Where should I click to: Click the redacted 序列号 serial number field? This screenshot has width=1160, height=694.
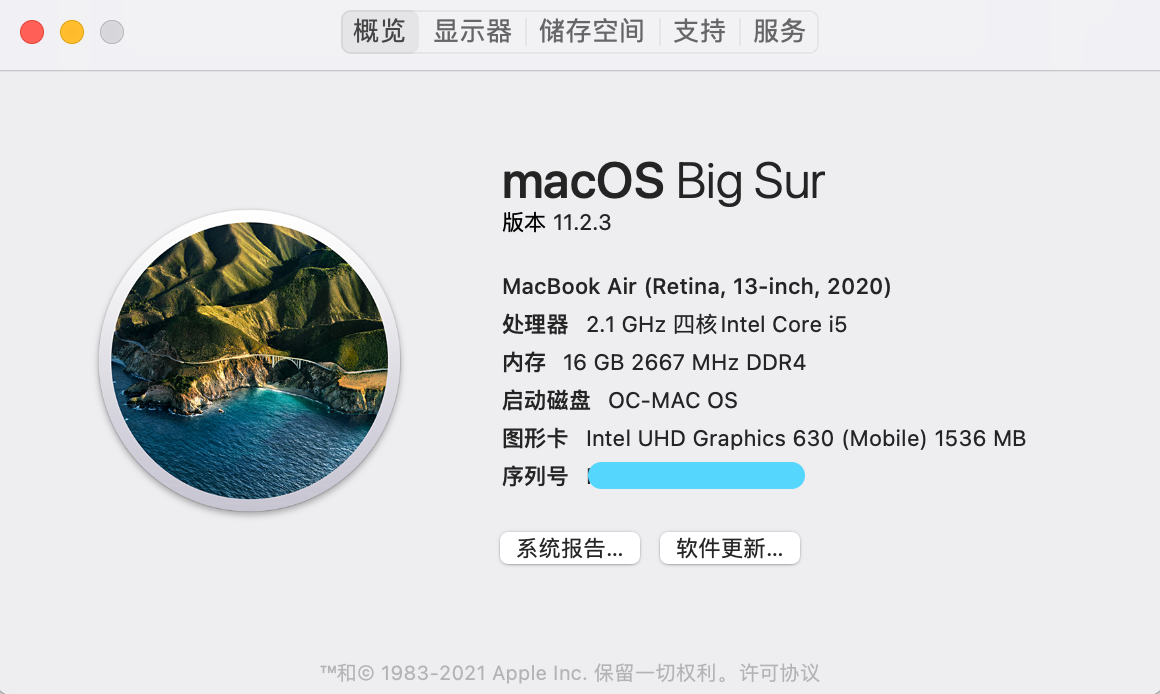click(696, 476)
